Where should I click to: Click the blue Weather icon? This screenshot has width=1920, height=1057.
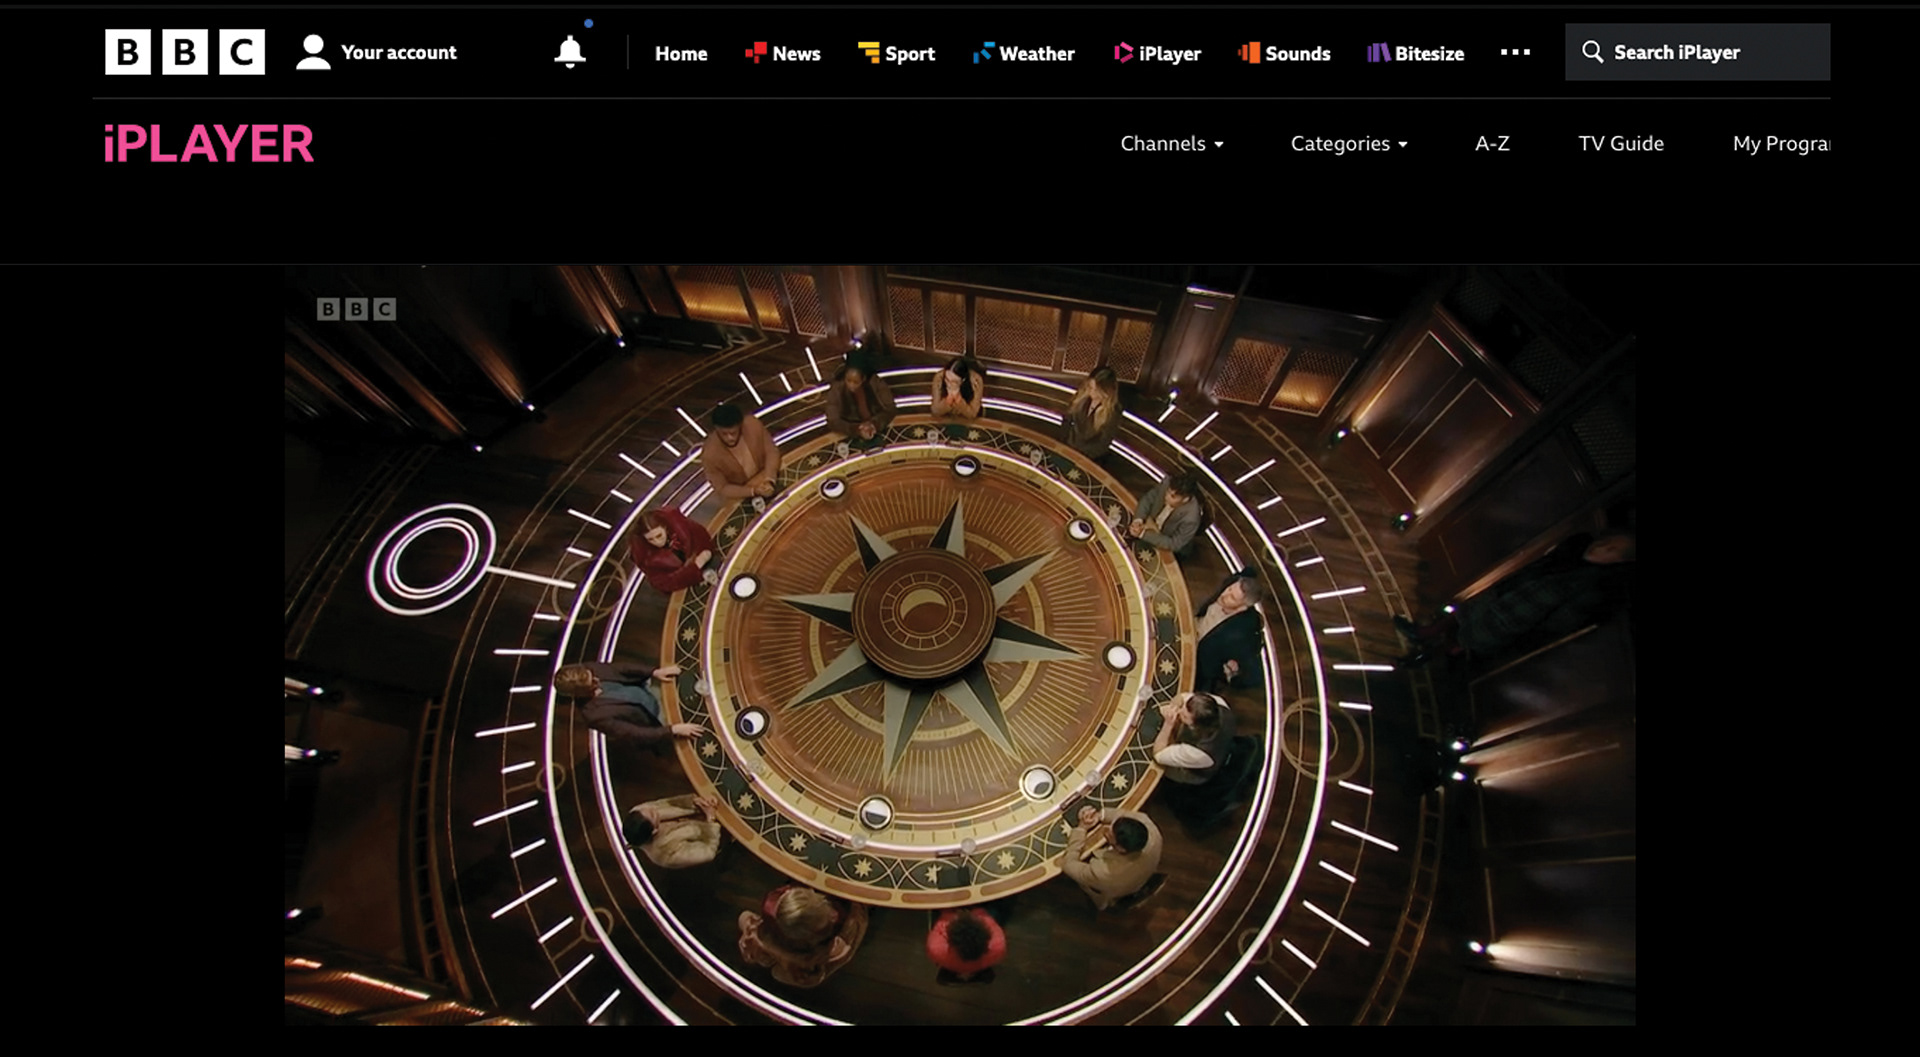(983, 52)
